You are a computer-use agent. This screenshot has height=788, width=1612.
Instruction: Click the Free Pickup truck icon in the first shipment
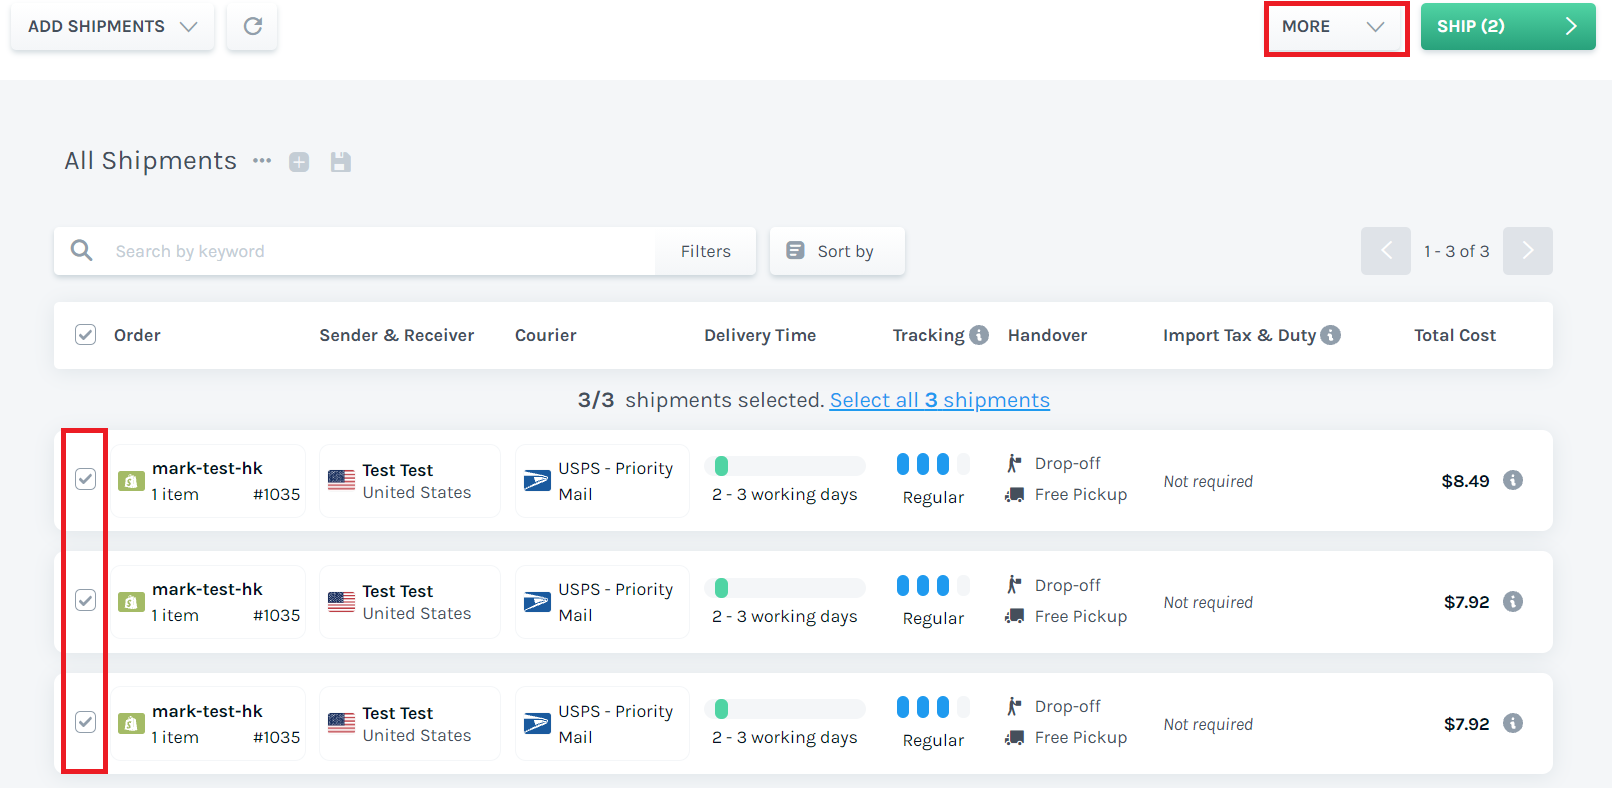coord(1014,494)
